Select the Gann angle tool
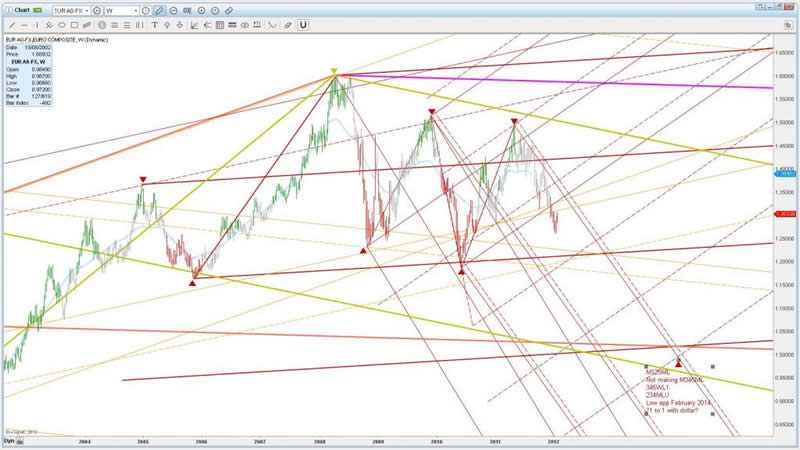 (x=194, y=25)
